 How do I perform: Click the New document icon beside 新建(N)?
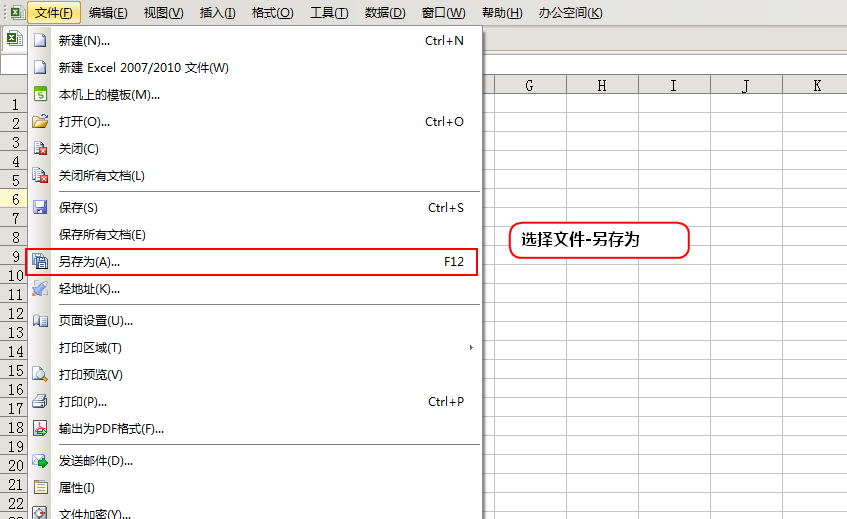pos(40,41)
